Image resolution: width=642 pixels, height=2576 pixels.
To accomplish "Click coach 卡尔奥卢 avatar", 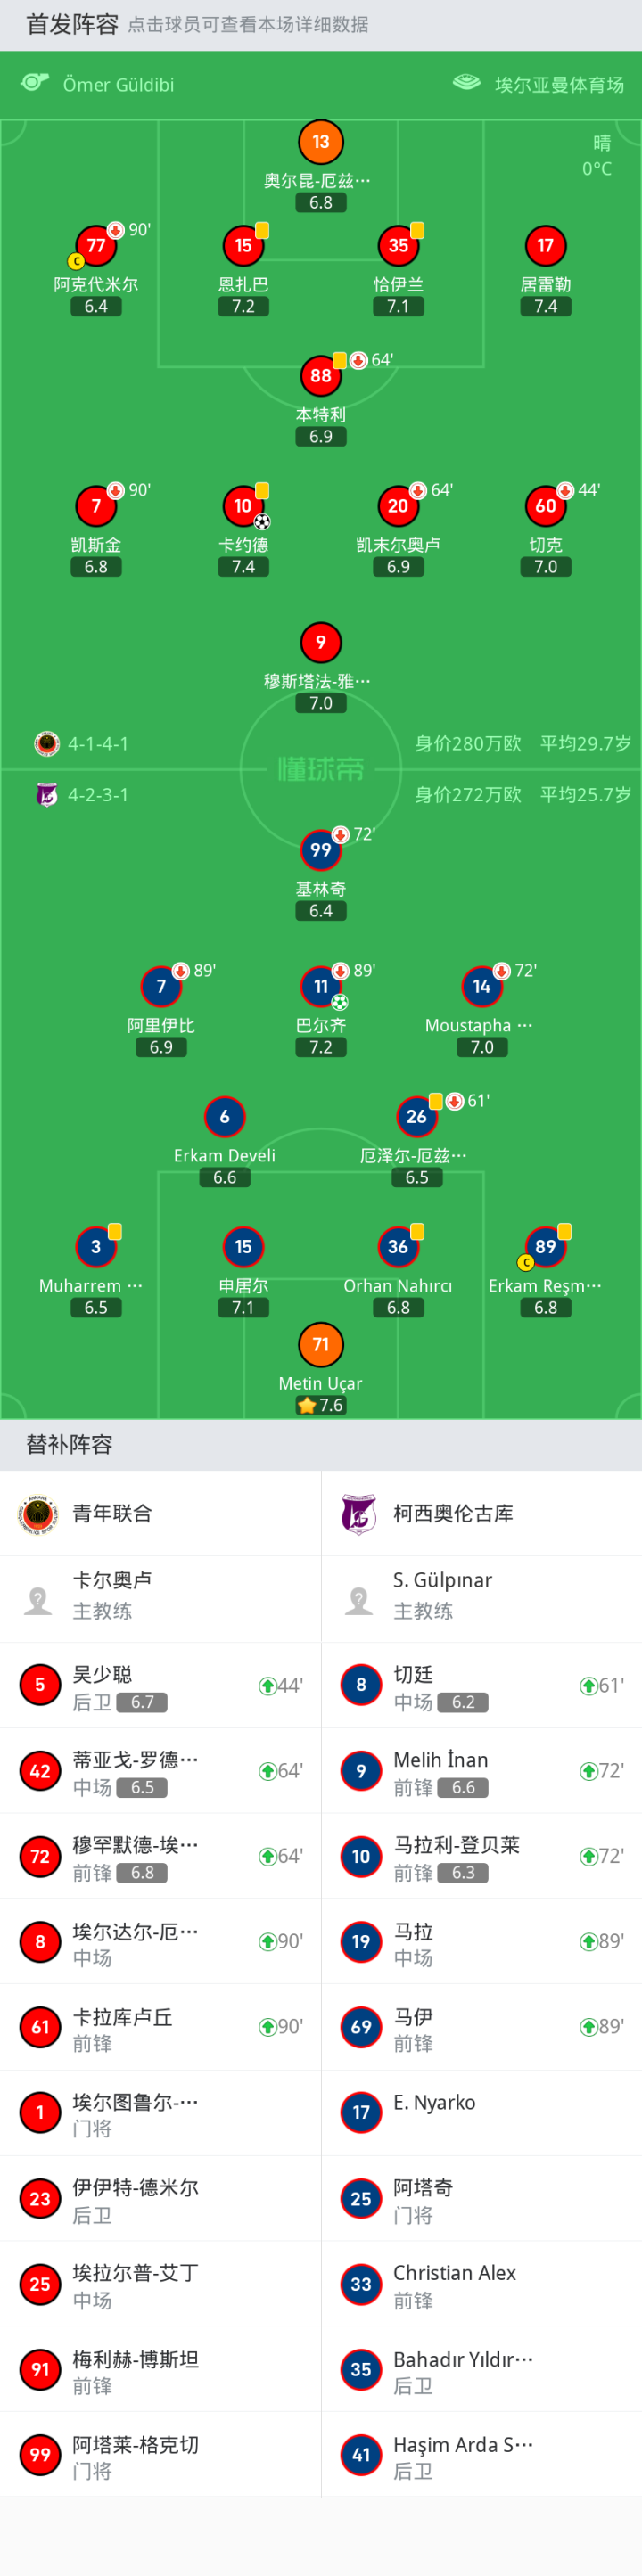I will pos(39,1600).
